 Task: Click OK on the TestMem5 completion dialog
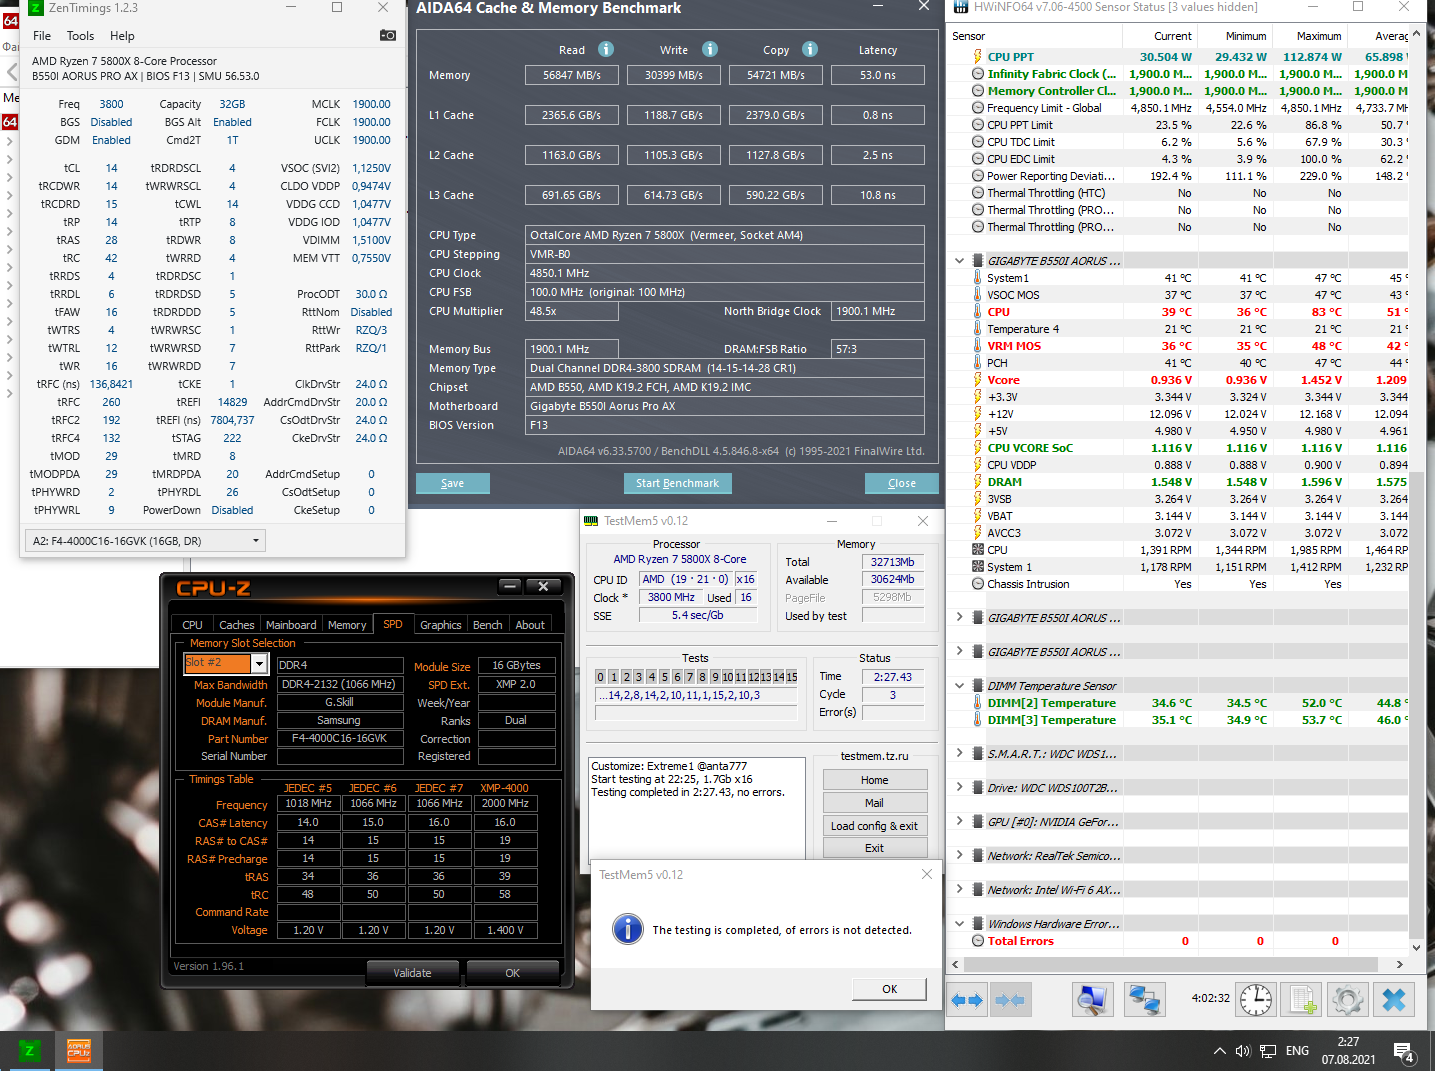(x=890, y=989)
